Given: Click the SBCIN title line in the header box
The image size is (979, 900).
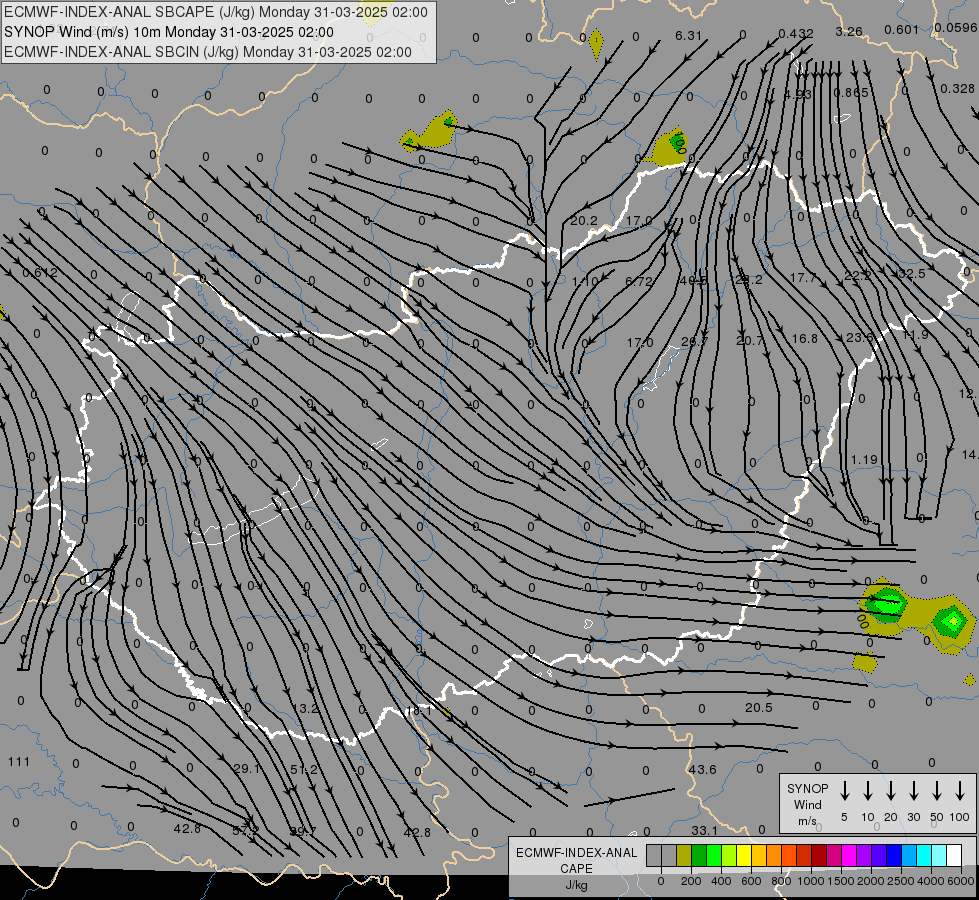Looking at the screenshot, I should (208, 52).
